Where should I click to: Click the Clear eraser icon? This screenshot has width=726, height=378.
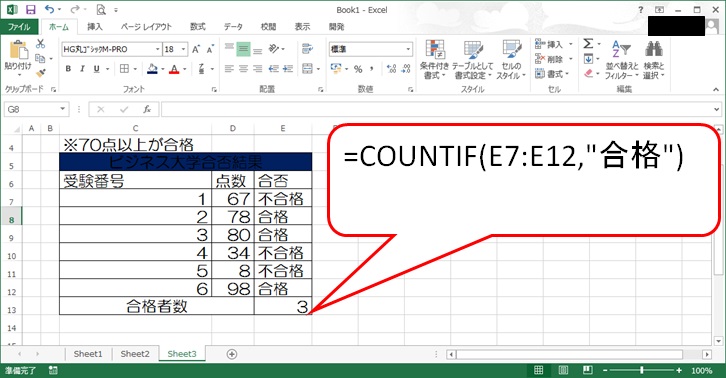(x=588, y=73)
